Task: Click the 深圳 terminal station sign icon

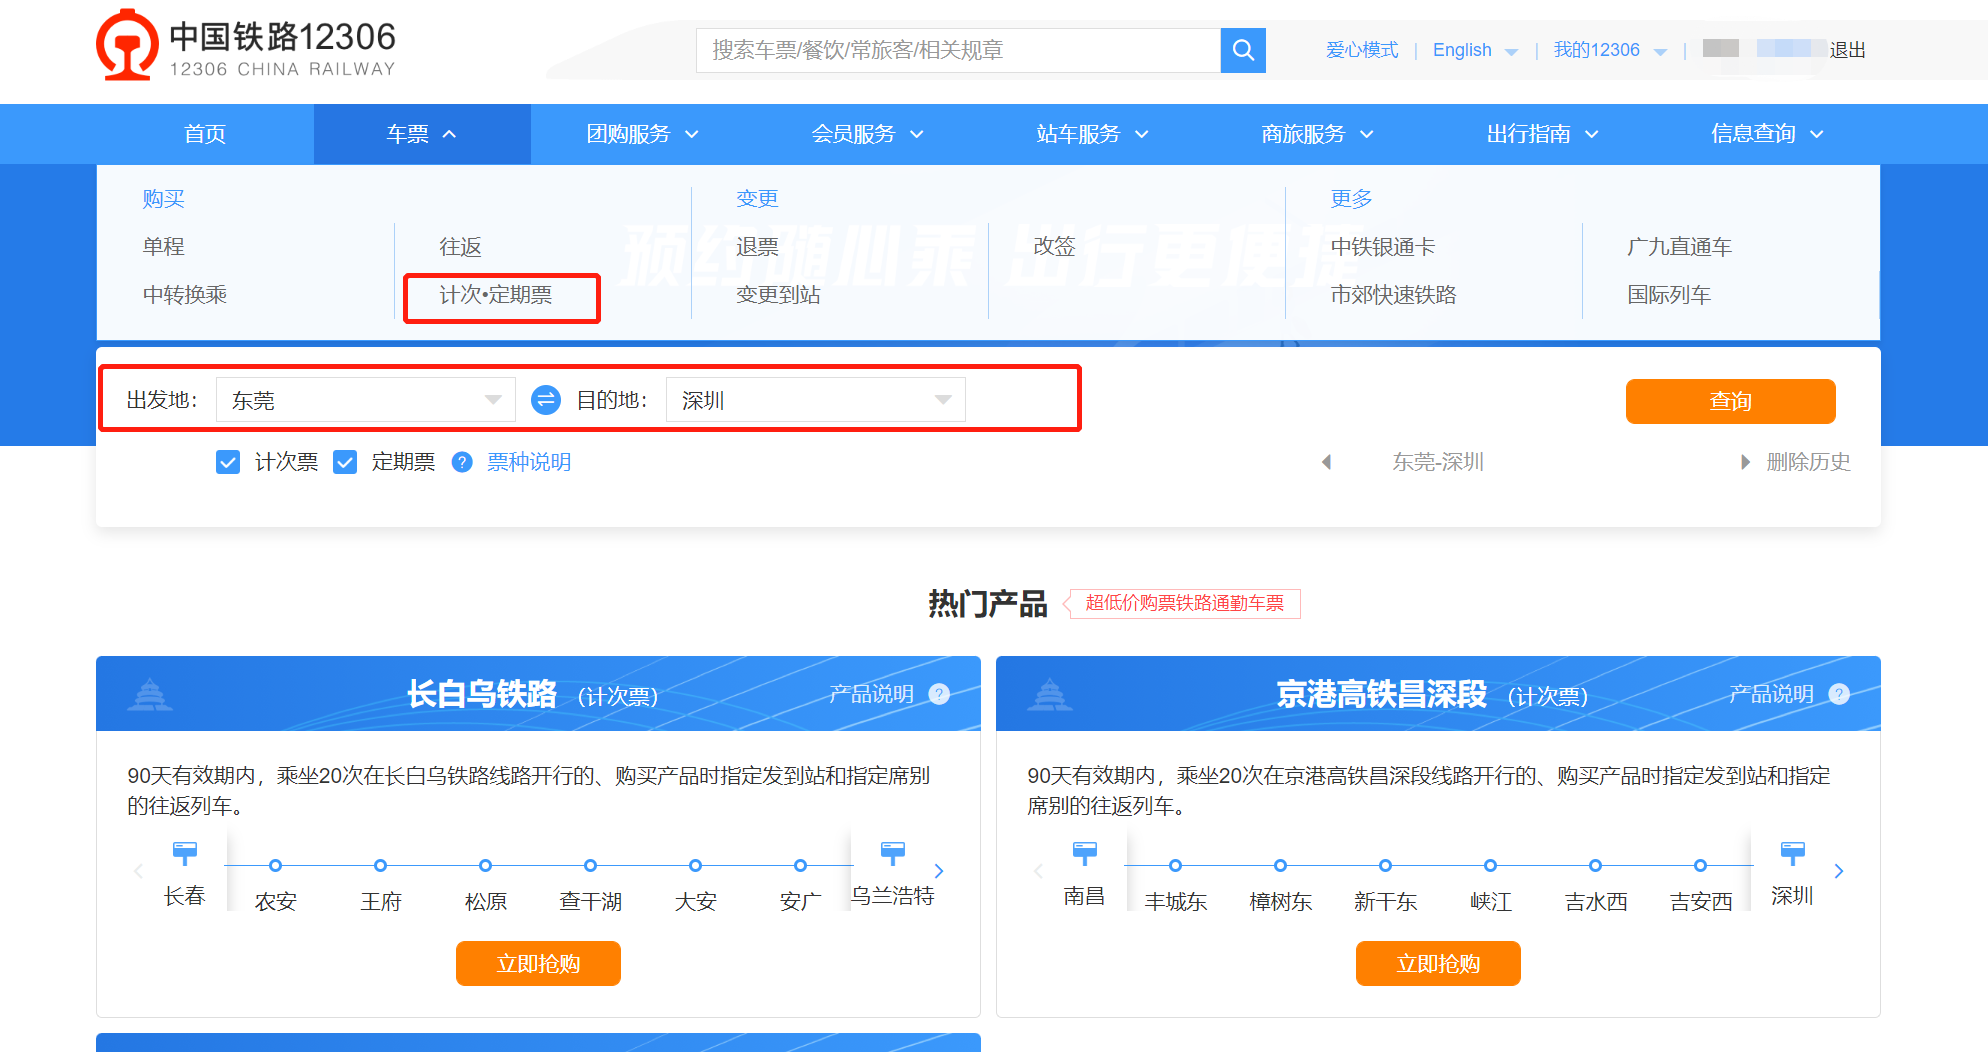Action: coord(1793,853)
